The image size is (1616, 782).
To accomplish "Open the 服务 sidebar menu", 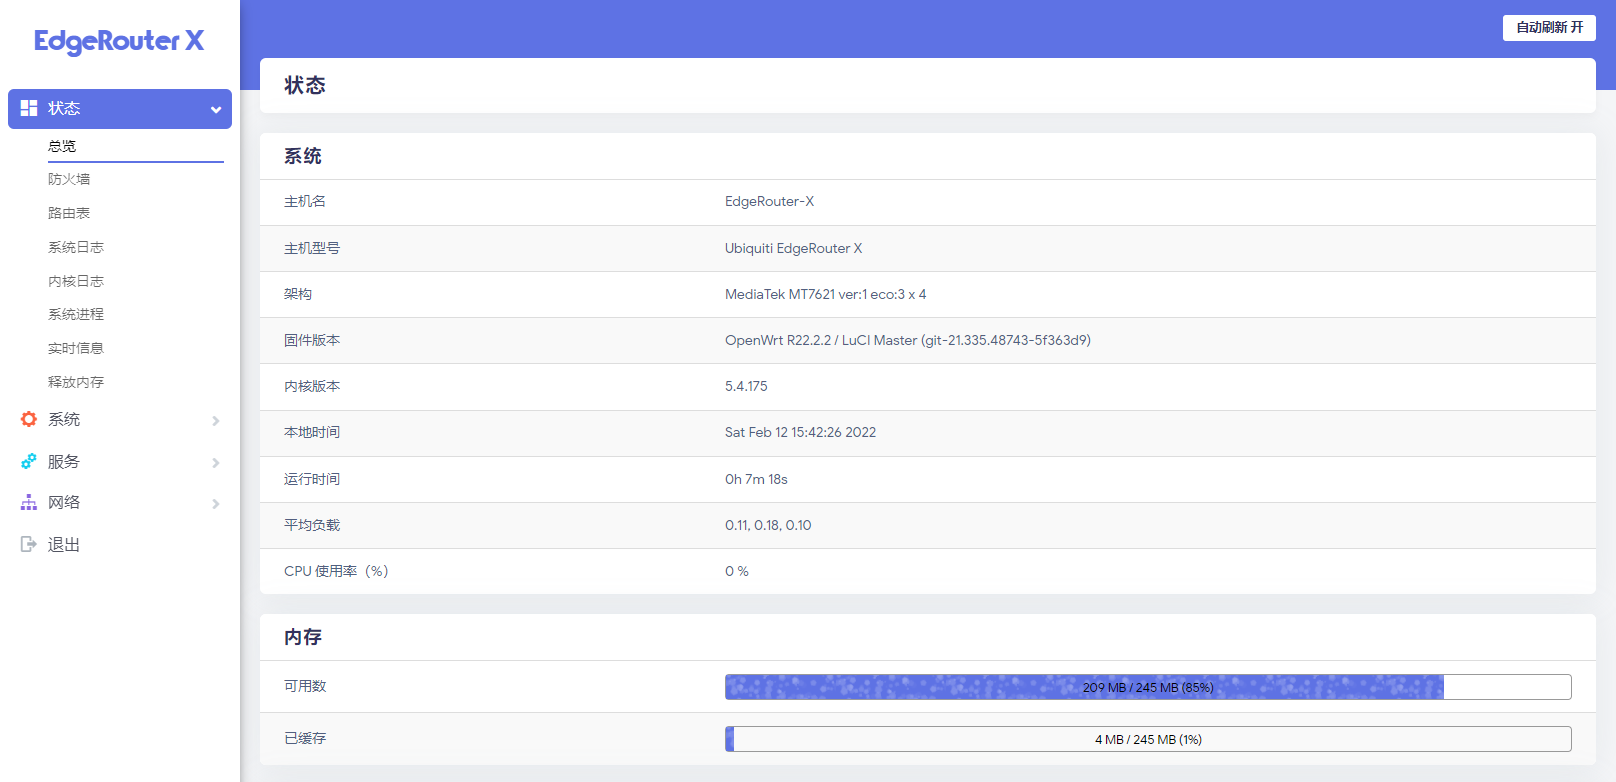I will pos(64,461).
